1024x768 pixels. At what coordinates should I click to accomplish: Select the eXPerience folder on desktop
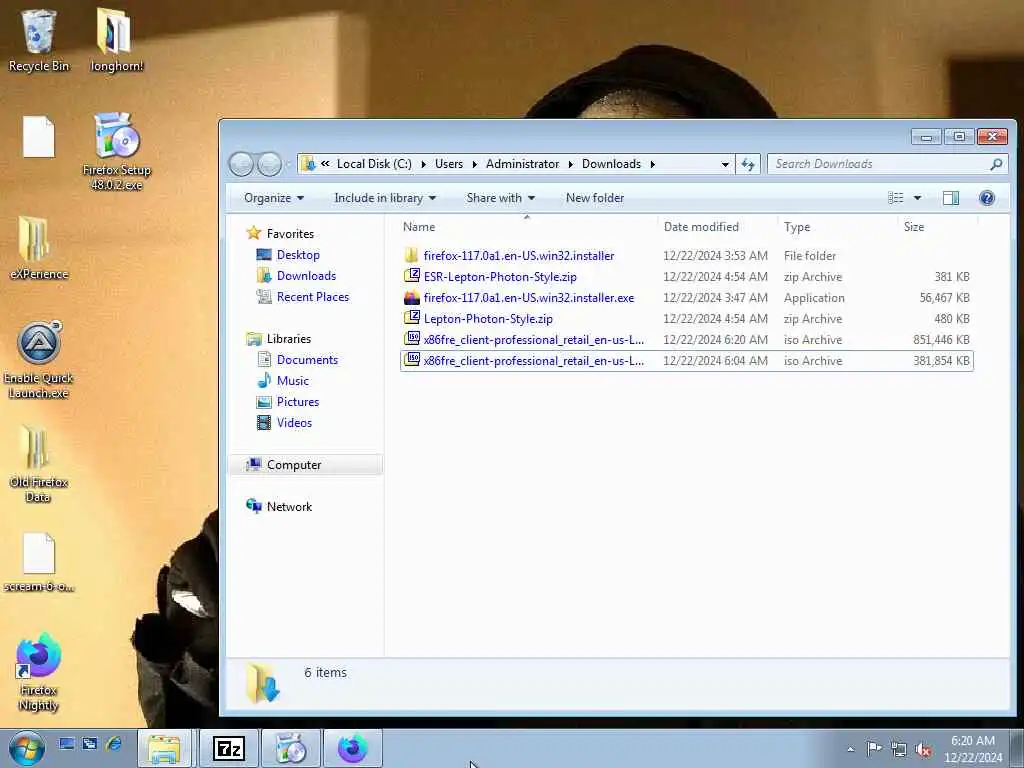click(39, 248)
